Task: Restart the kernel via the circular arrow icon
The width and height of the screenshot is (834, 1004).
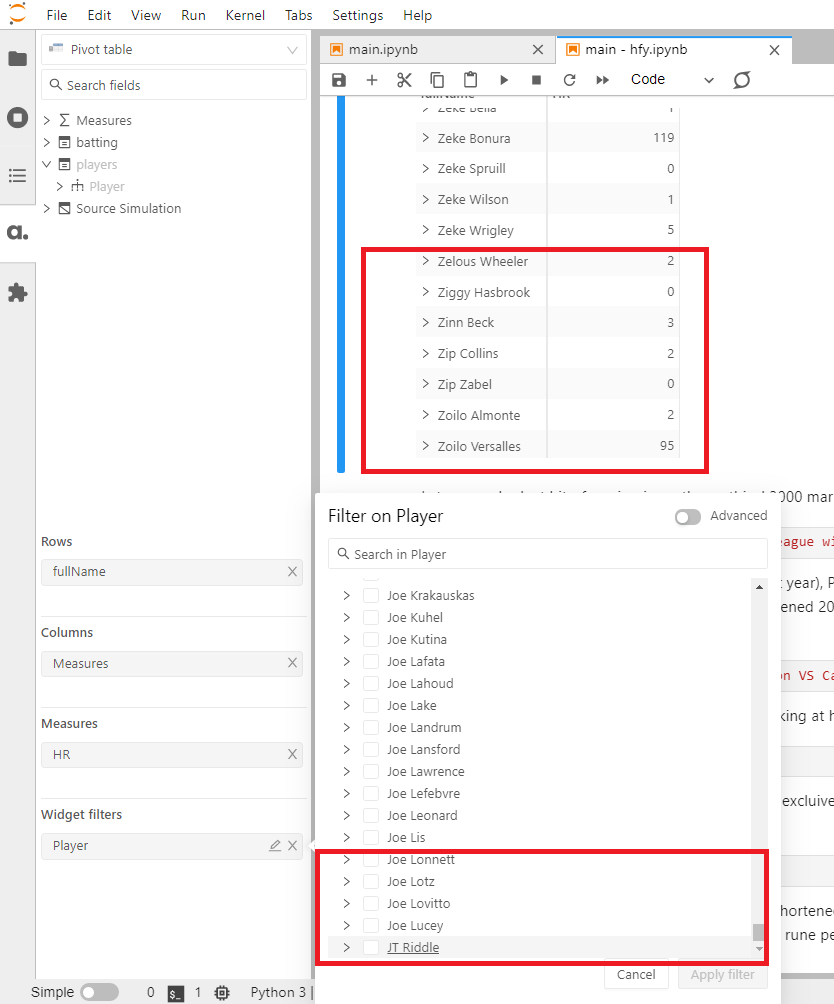Action: click(567, 79)
